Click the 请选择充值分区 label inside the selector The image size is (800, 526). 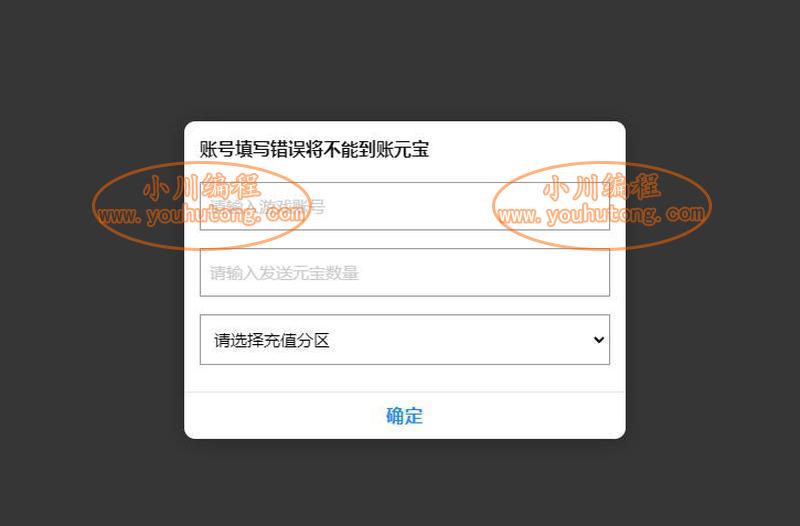[272, 340]
